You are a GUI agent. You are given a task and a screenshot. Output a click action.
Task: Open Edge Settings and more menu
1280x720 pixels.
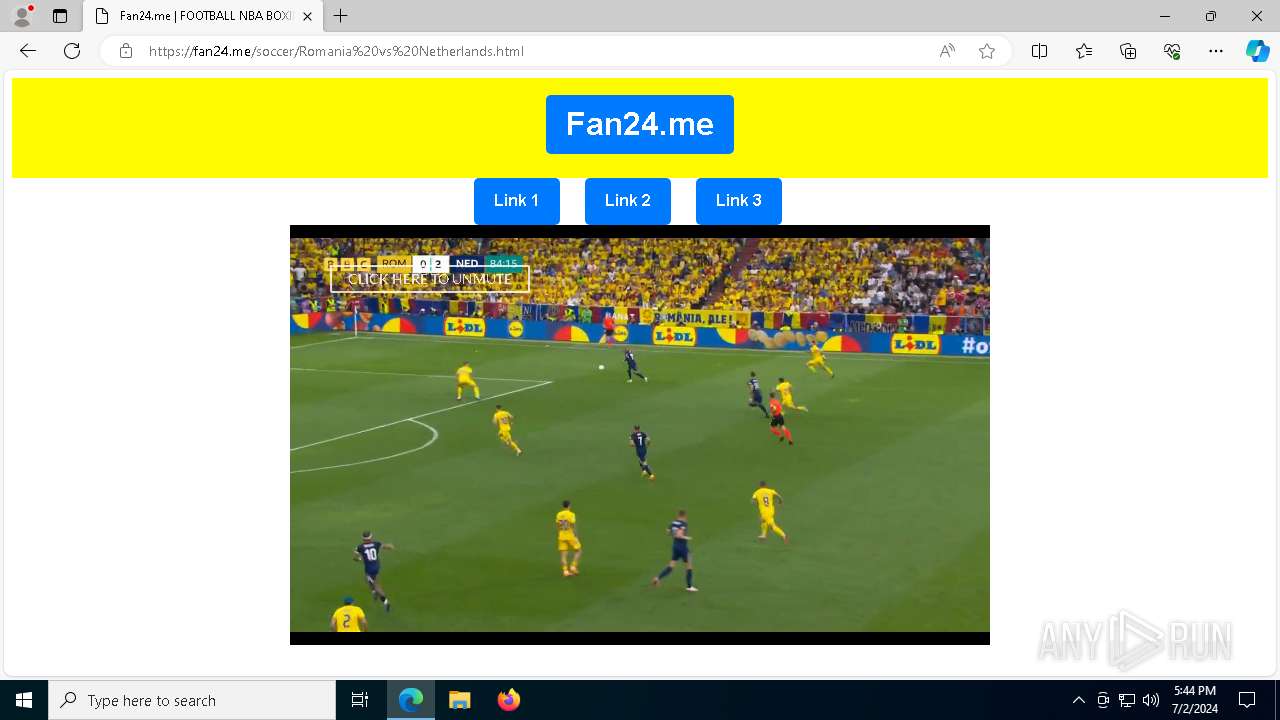1216,51
